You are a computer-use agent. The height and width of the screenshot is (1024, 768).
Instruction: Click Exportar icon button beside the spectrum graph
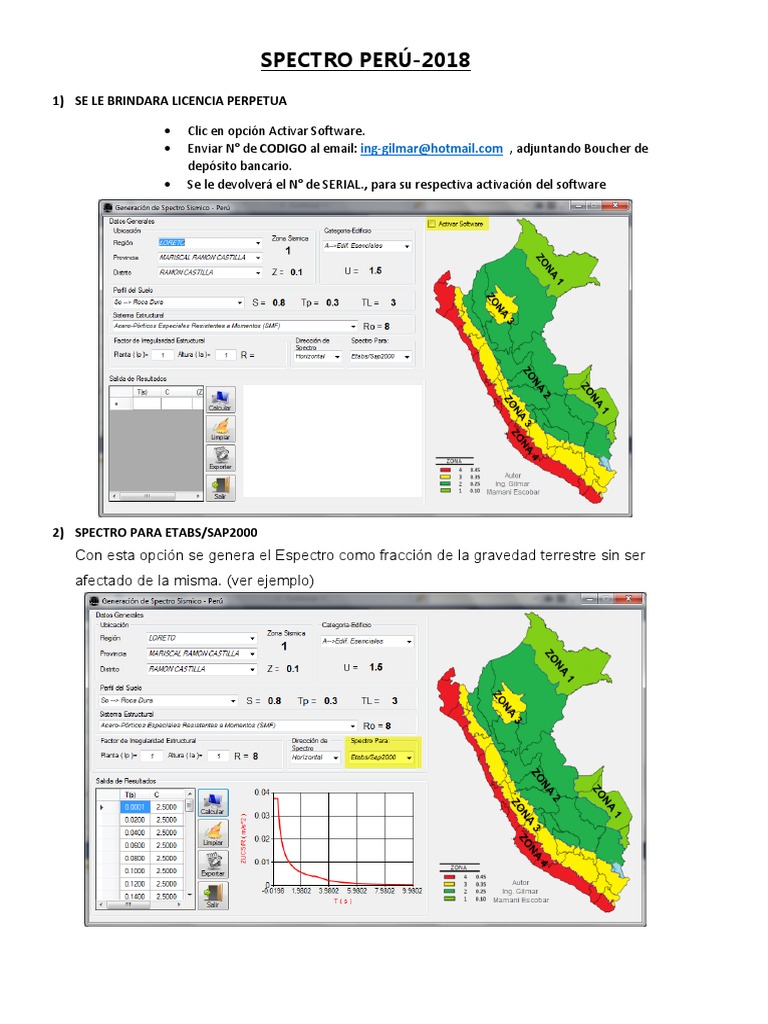pyautogui.click(x=213, y=865)
